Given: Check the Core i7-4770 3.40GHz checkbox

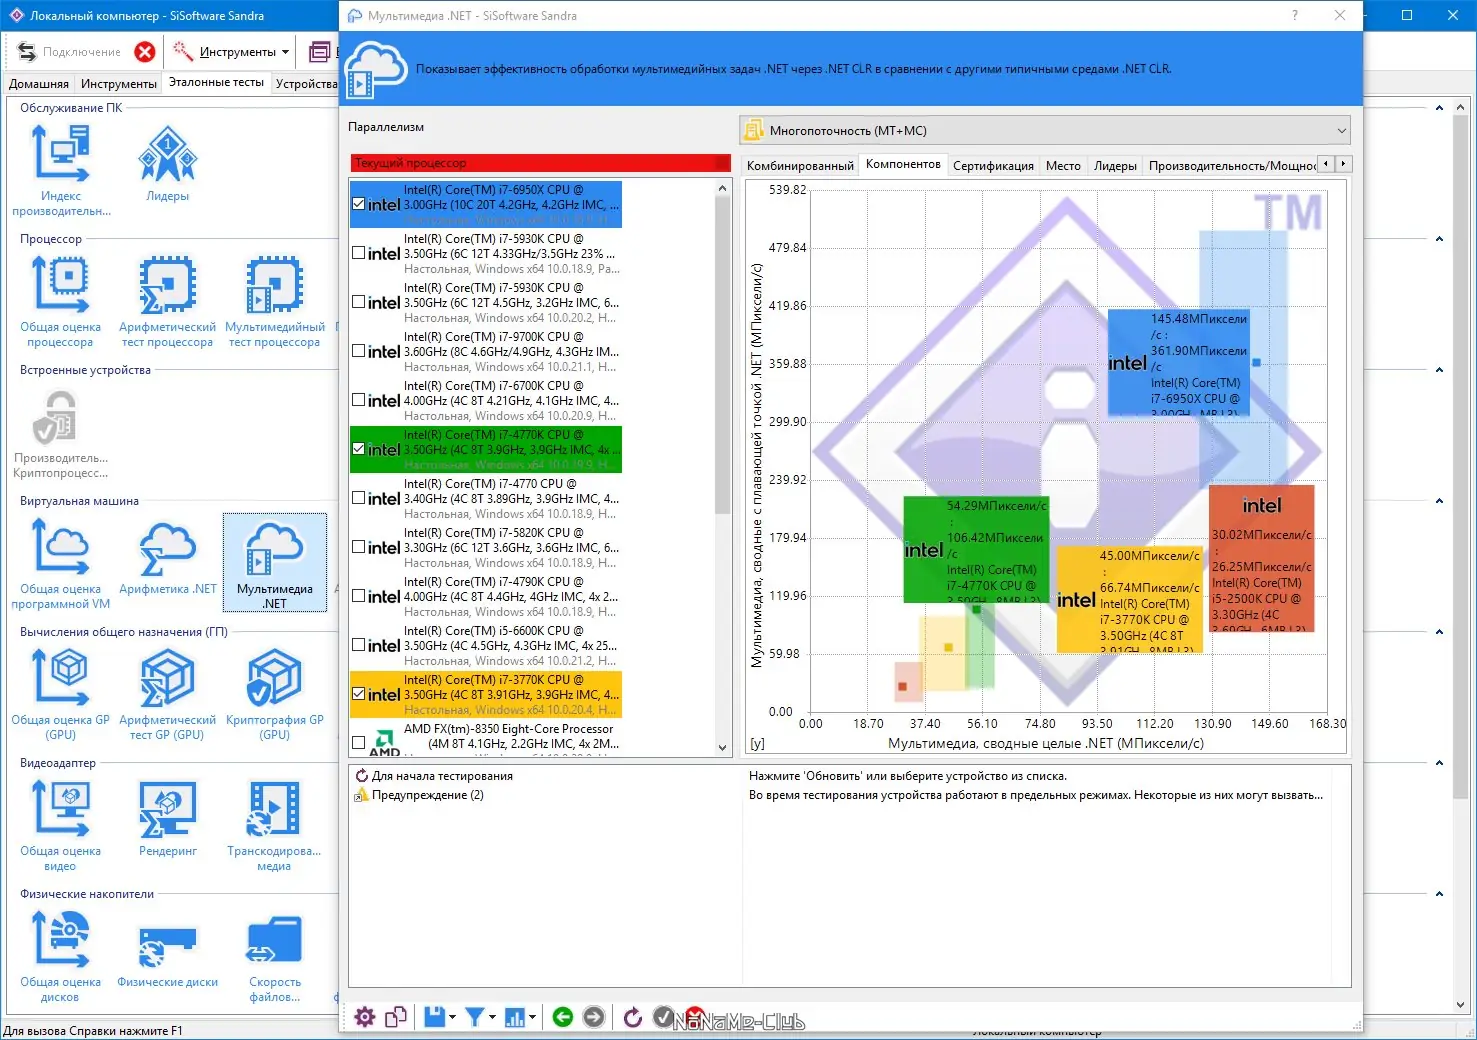Looking at the screenshot, I should tap(359, 498).
